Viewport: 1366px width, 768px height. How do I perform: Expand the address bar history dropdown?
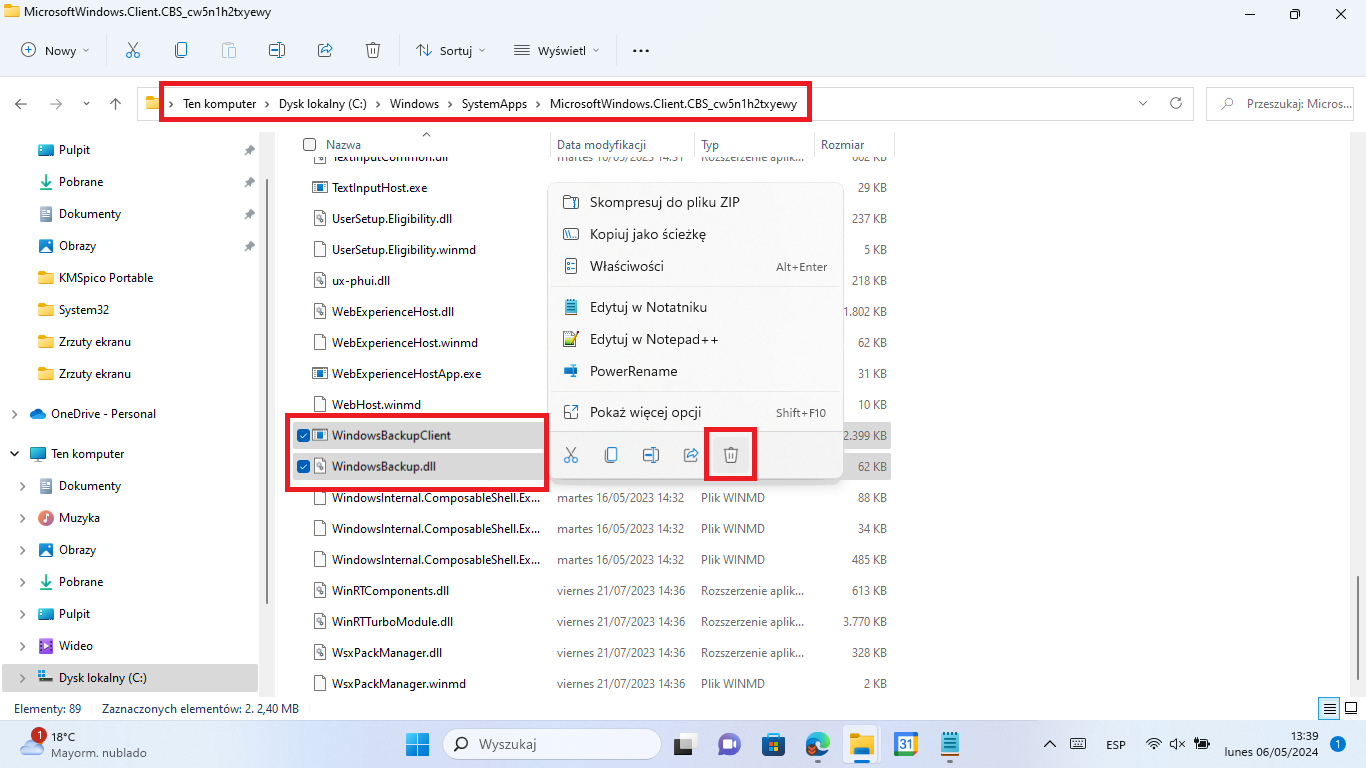1143,103
